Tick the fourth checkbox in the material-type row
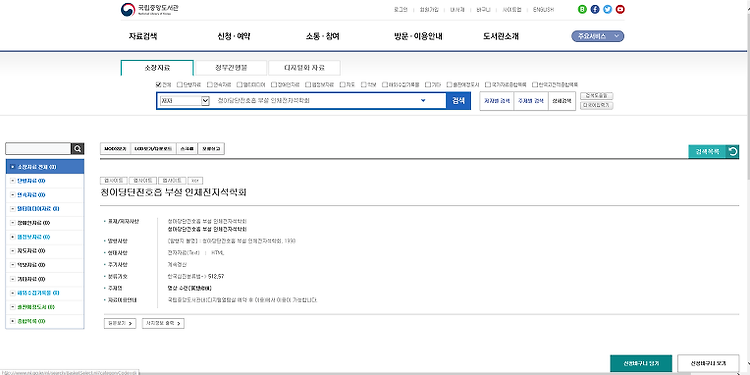The image size is (750, 375). point(240,84)
